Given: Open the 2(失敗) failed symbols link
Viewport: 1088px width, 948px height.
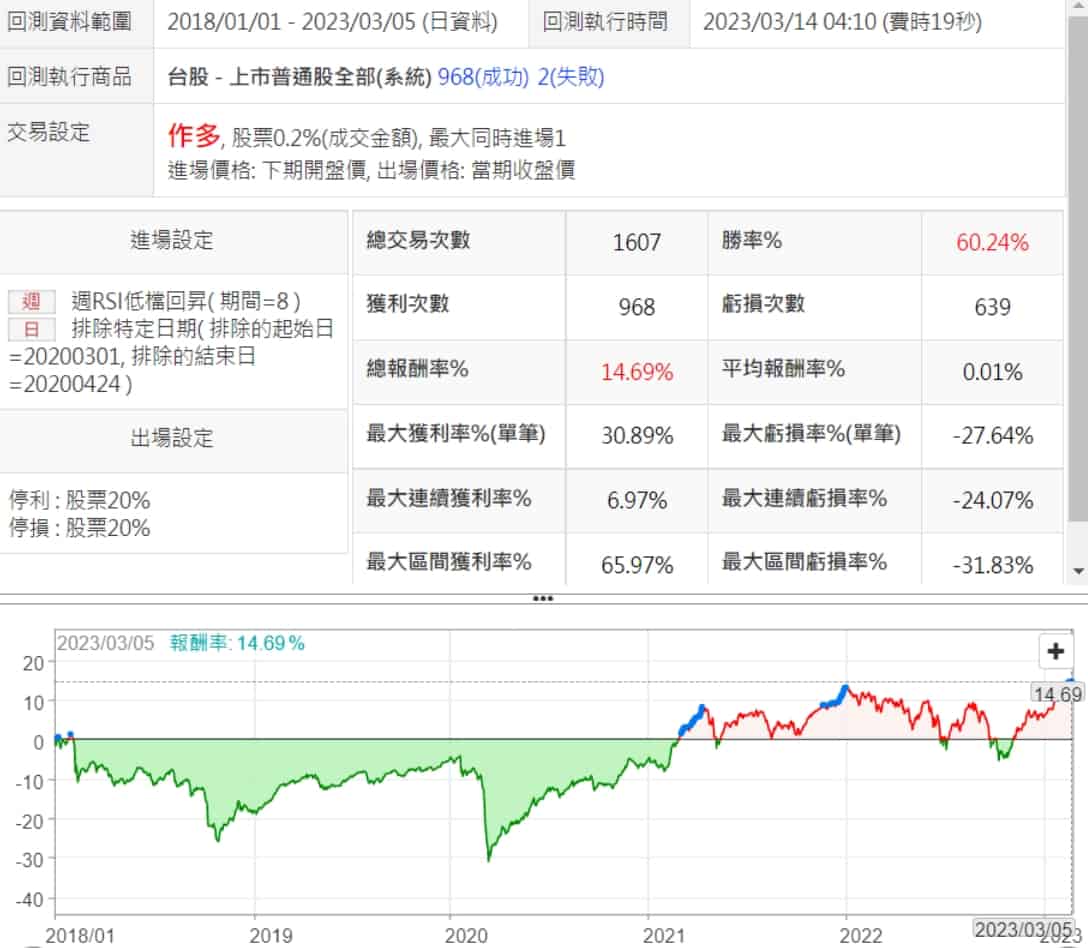Looking at the screenshot, I should pyautogui.click(x=570, y=77).
